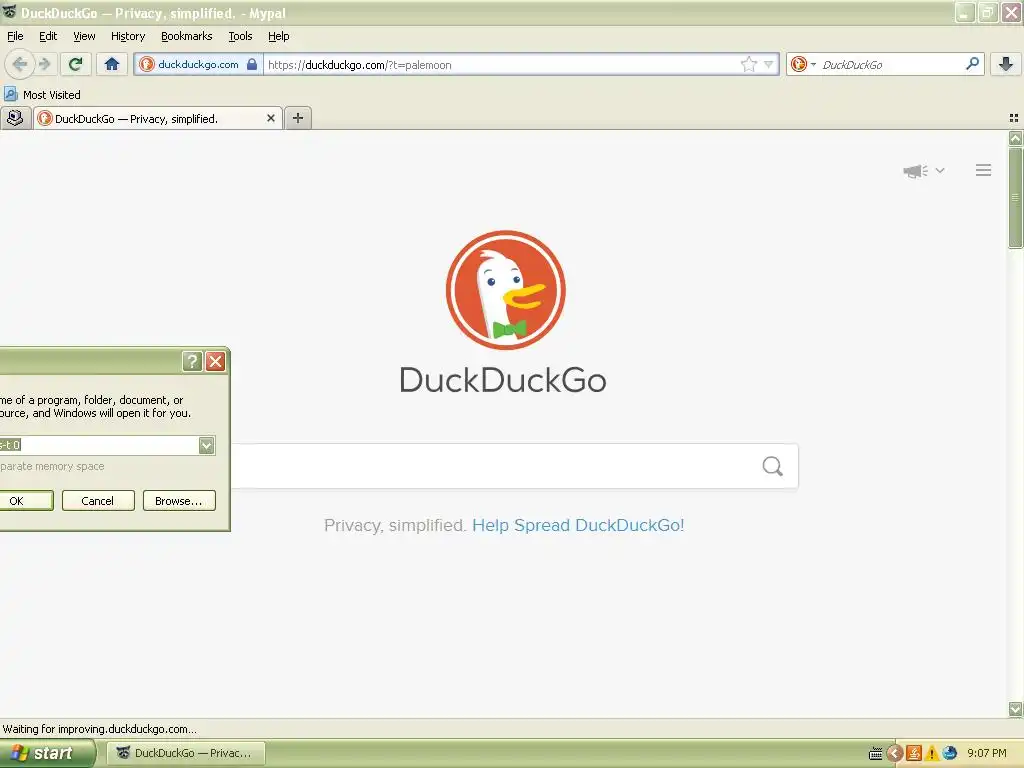Click the page scrollbar up arrow

coord(1015,138)
